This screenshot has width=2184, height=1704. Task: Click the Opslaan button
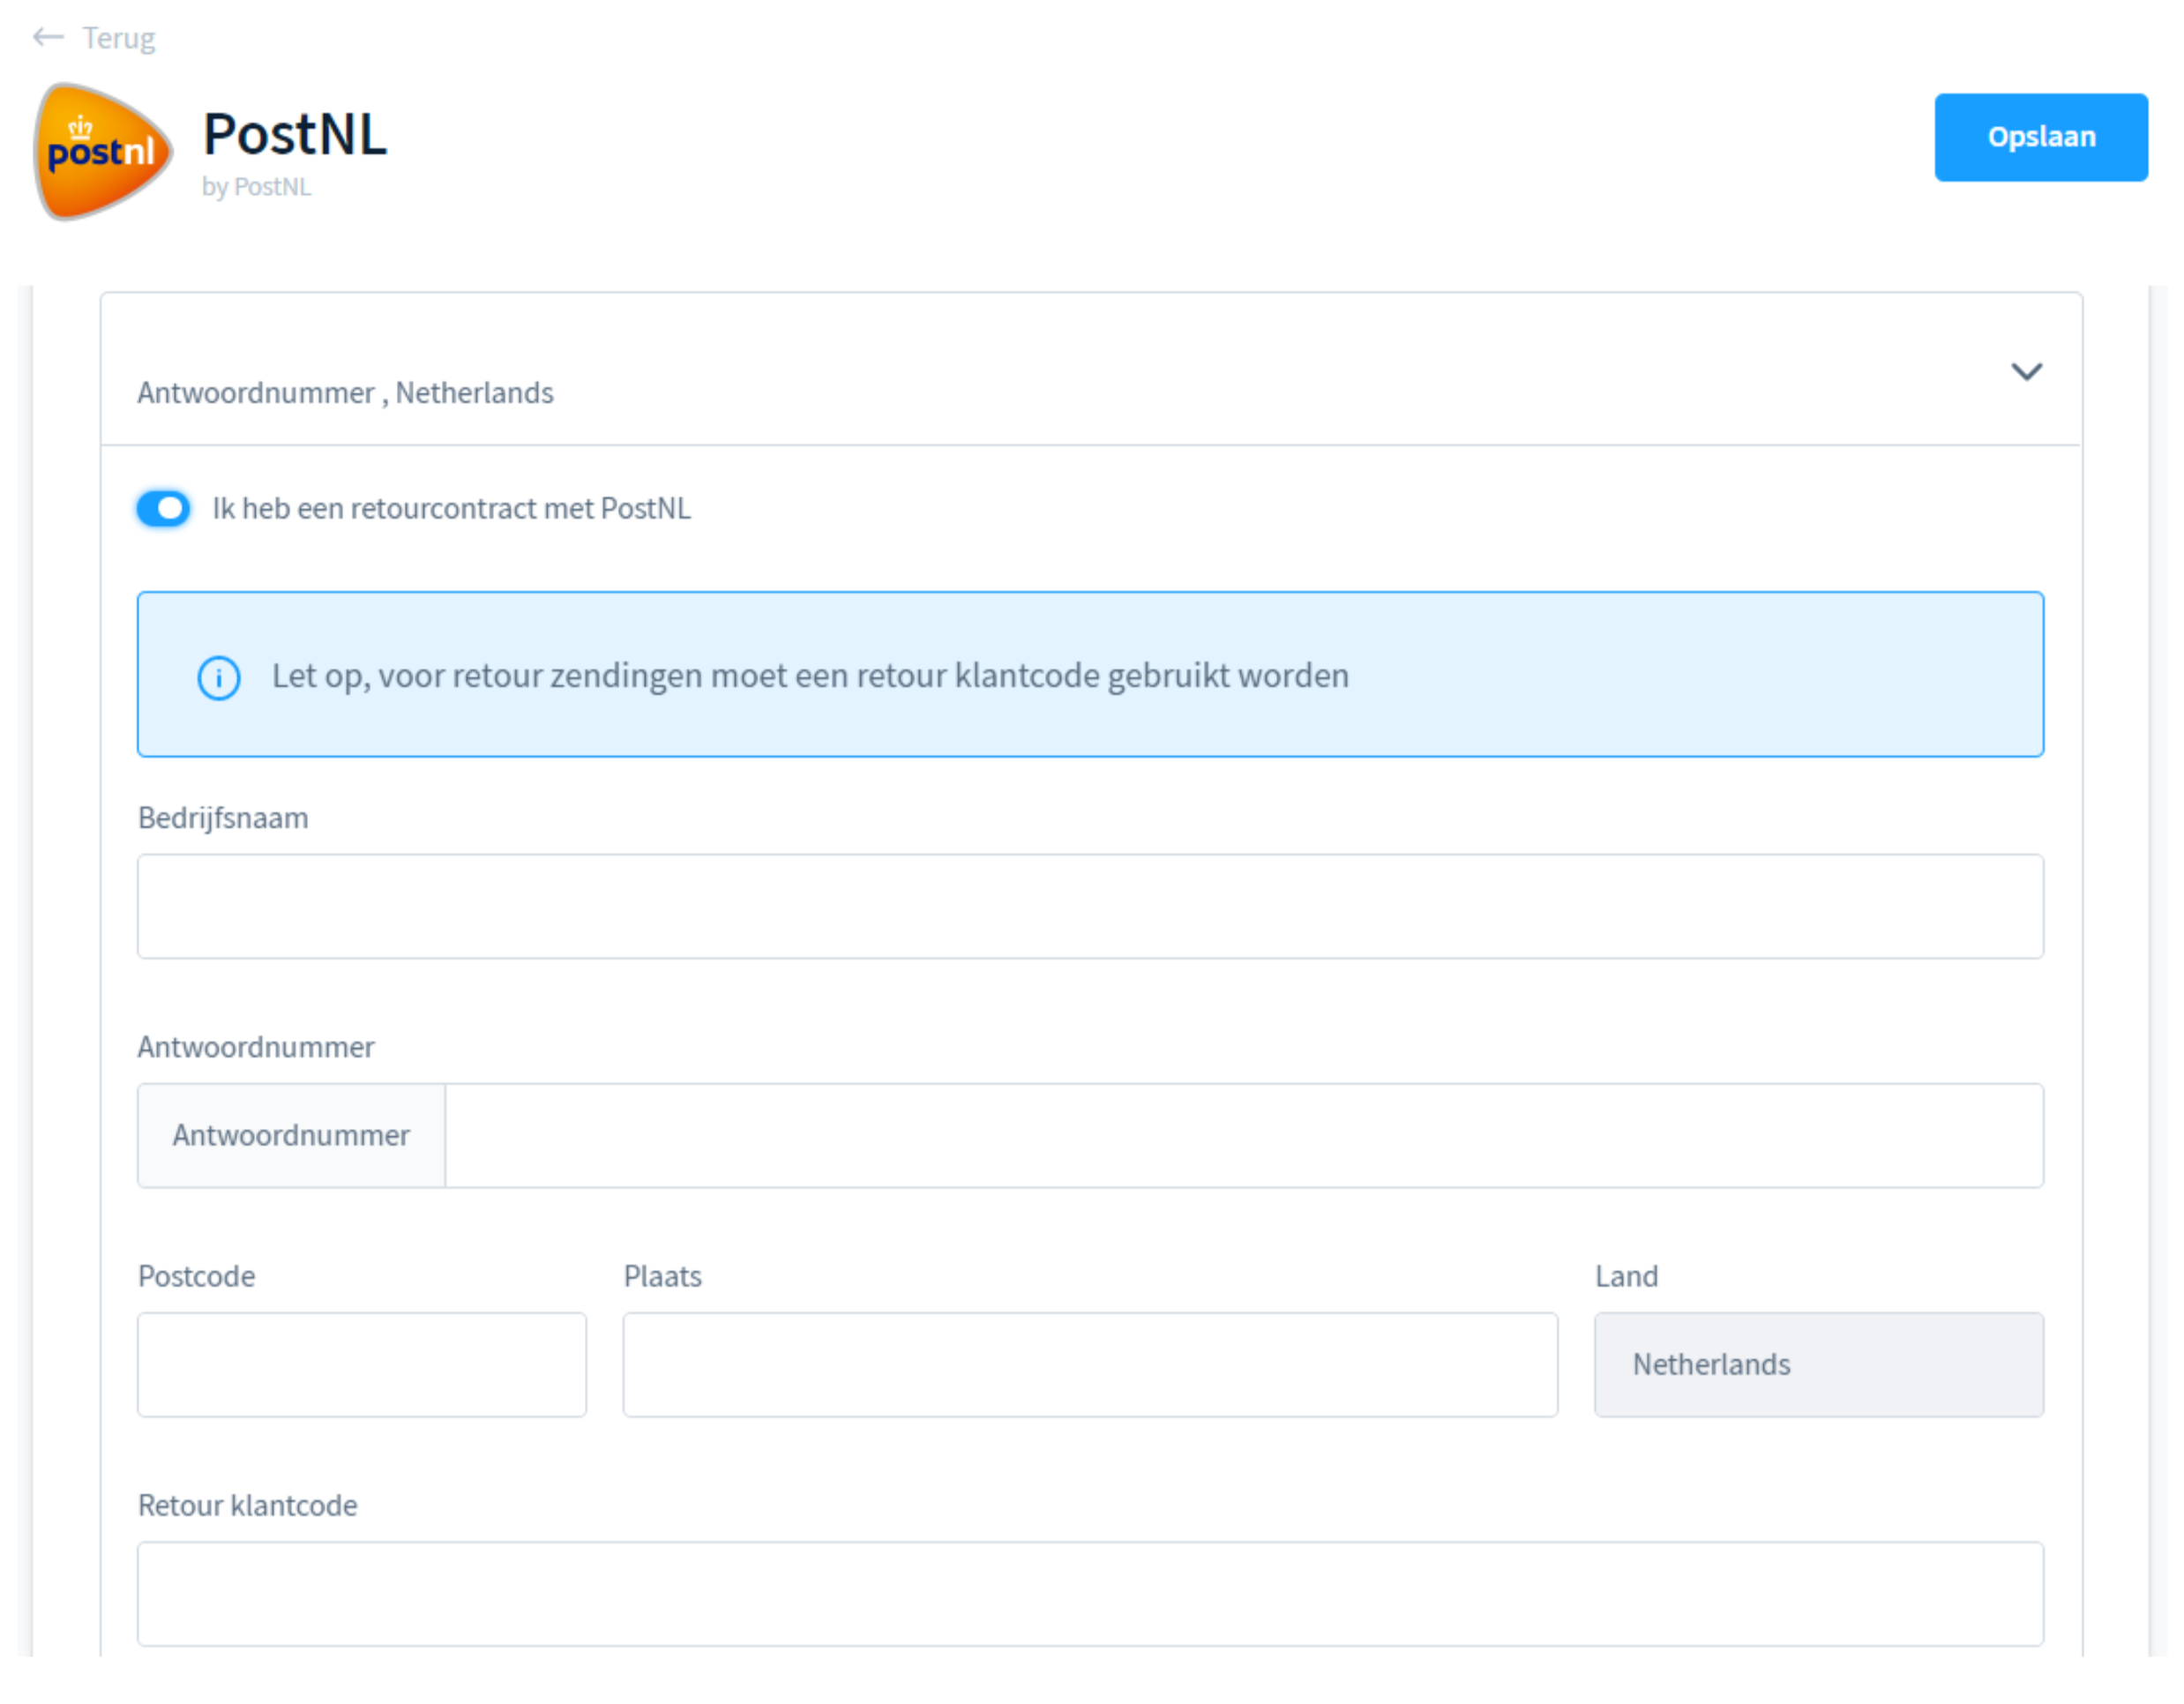tap(2041, 137)
